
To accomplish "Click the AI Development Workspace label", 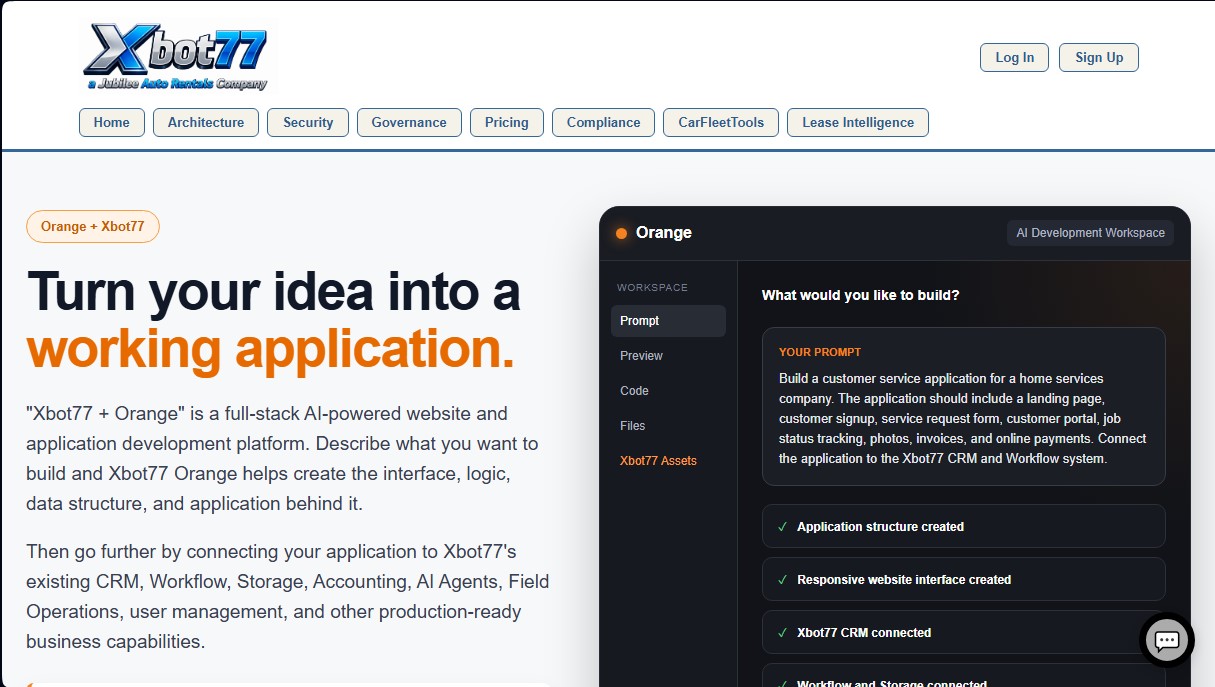I will click(x=1091, y=233).
